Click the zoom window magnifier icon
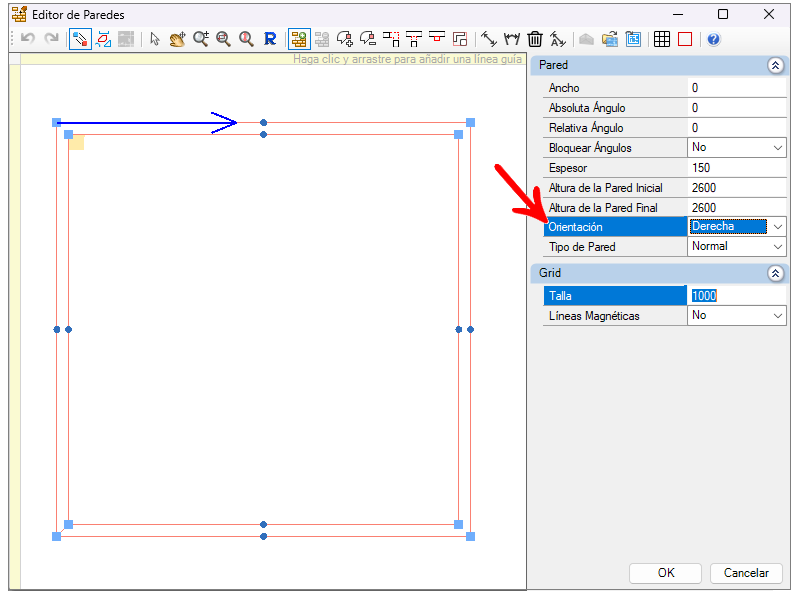This screenshot has width=793, height=592. (x=223, y=39)
